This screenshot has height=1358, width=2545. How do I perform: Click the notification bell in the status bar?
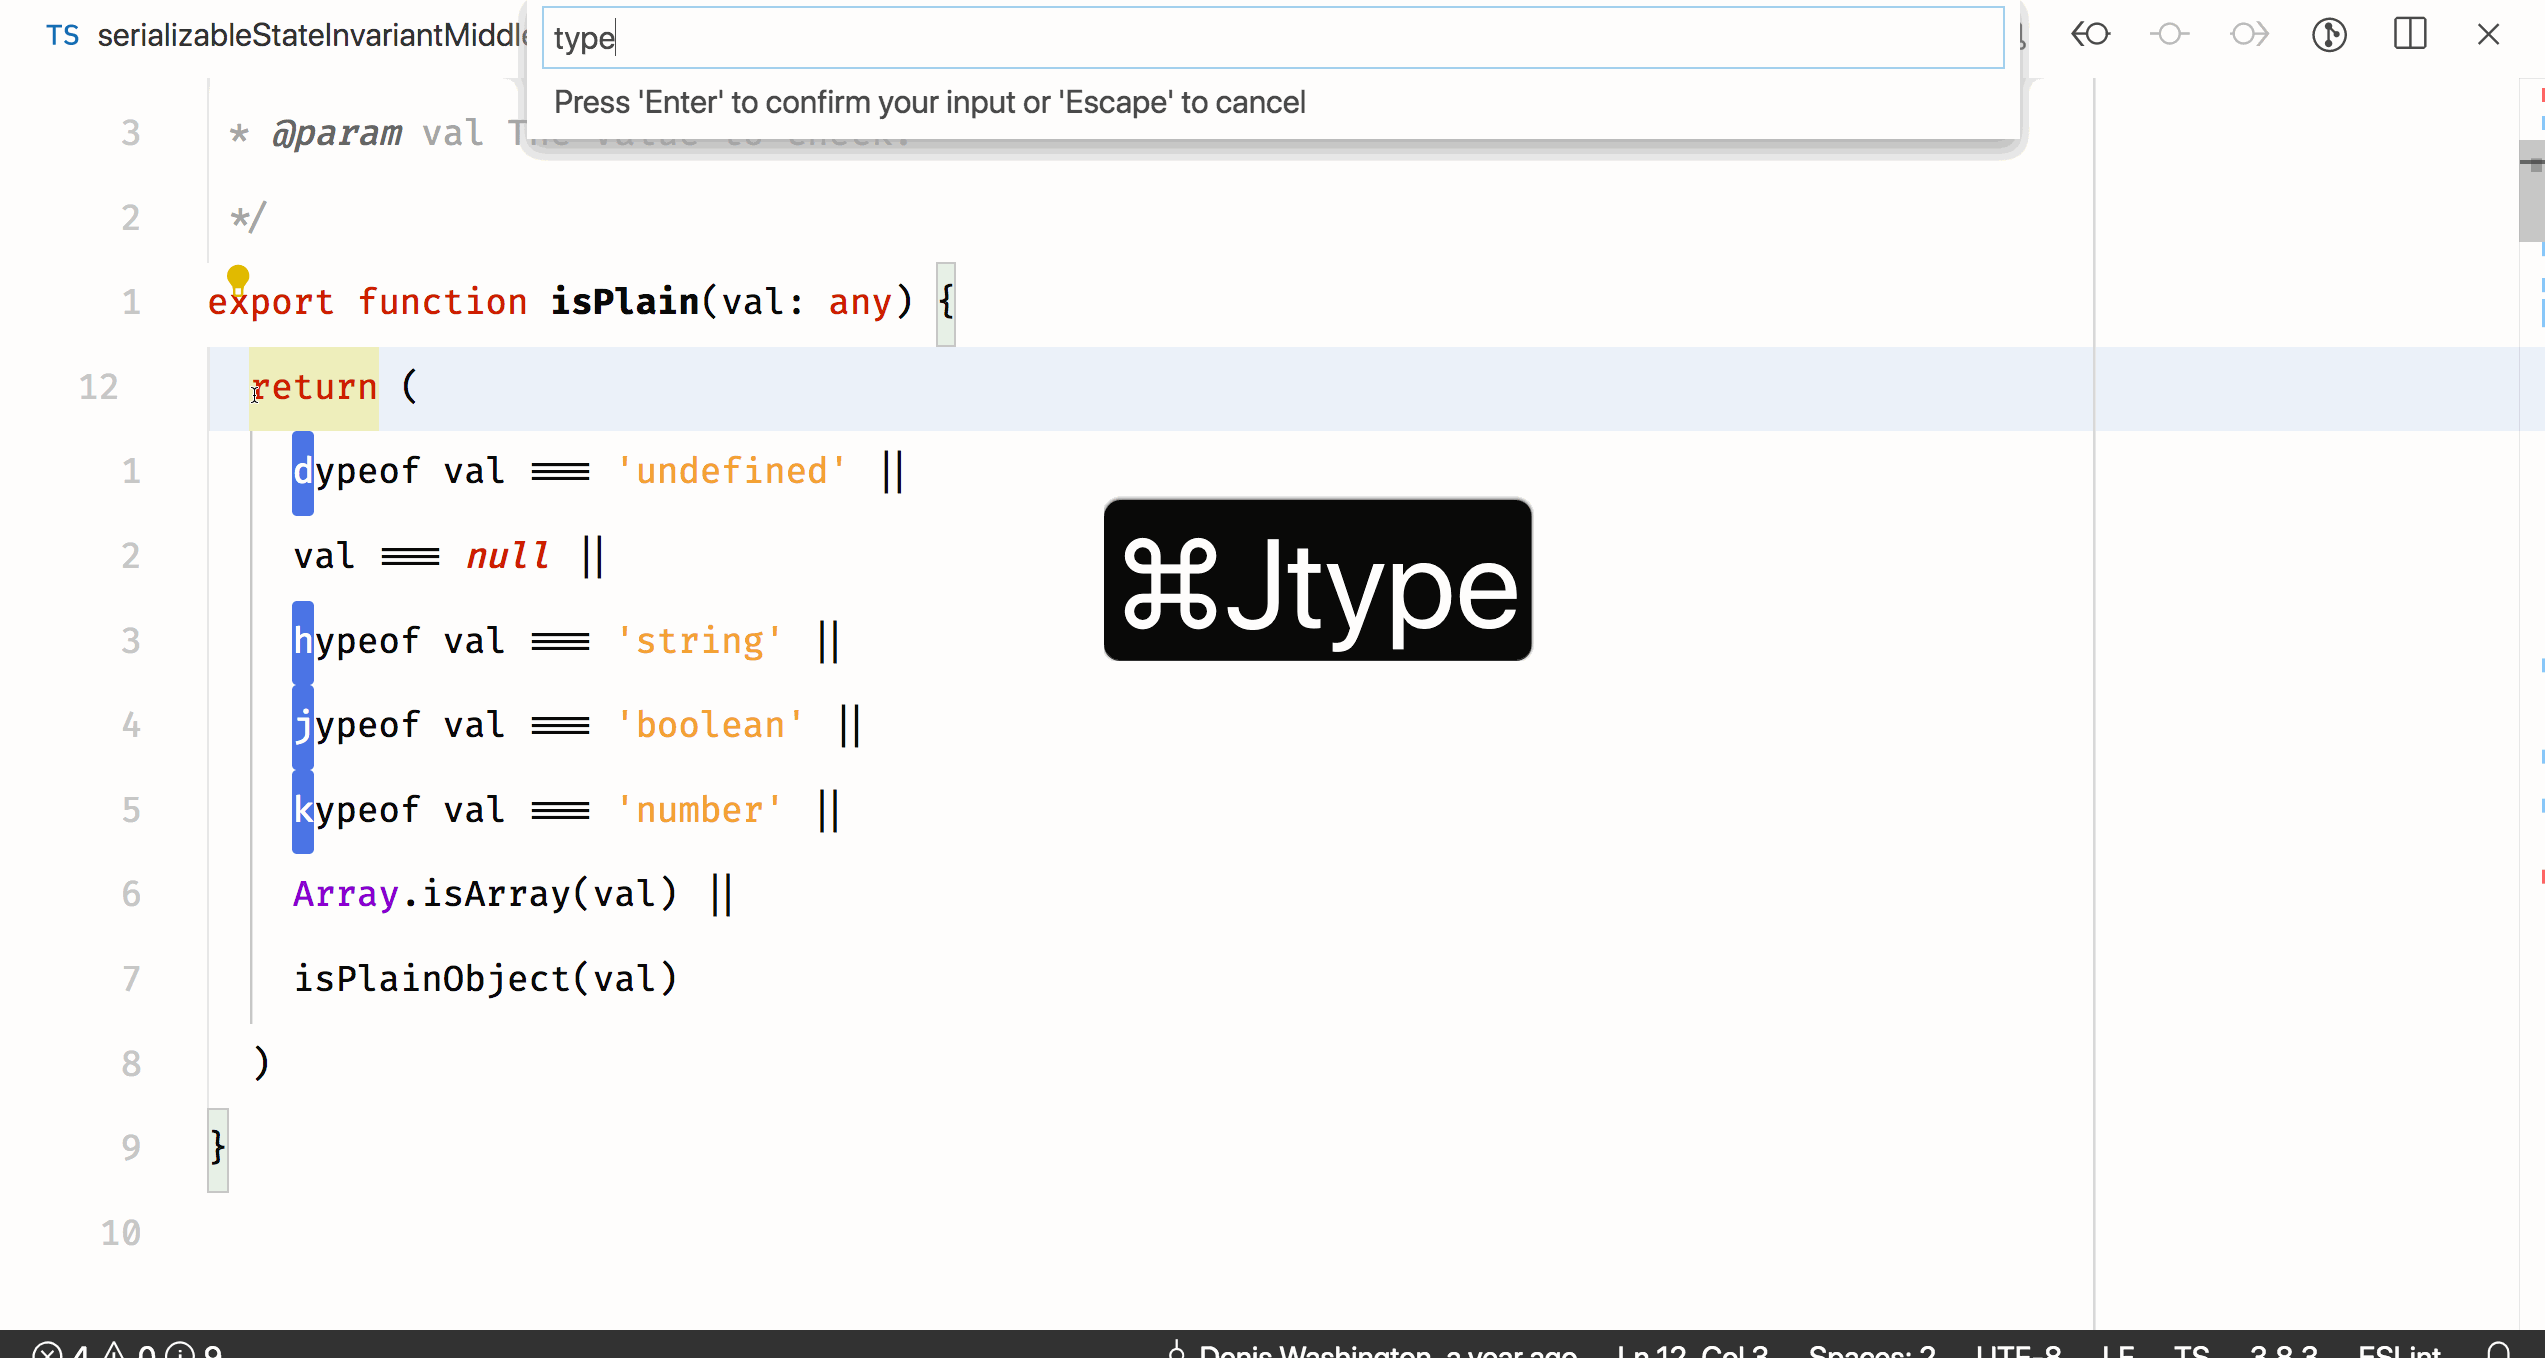tap(2499, 1350)
